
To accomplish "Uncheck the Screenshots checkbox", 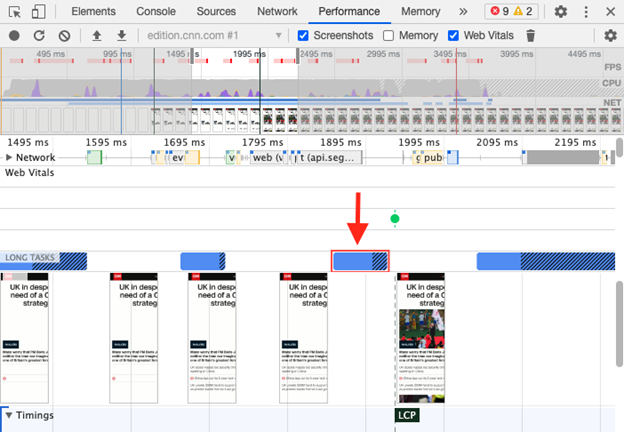I will 304,36.
